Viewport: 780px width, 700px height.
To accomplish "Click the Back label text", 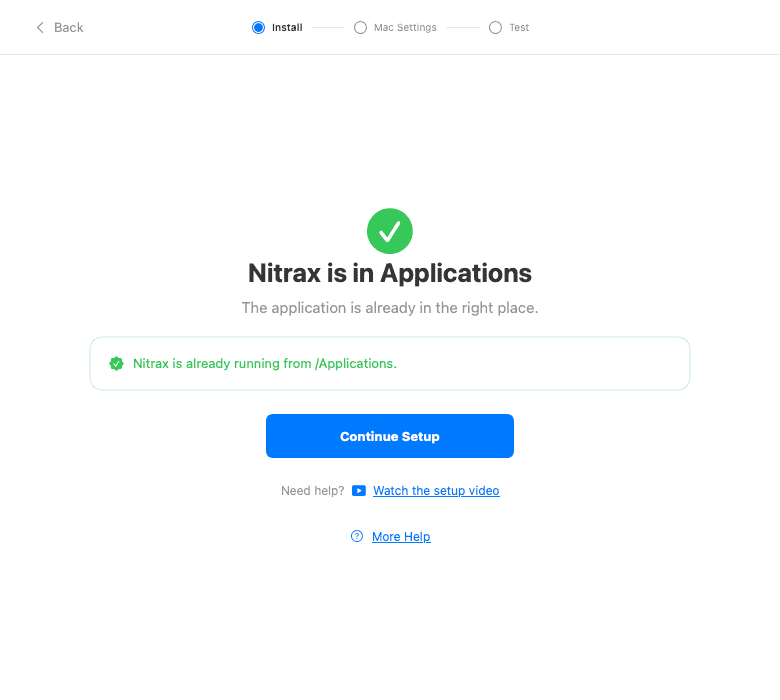I will (x=69, y=27).
